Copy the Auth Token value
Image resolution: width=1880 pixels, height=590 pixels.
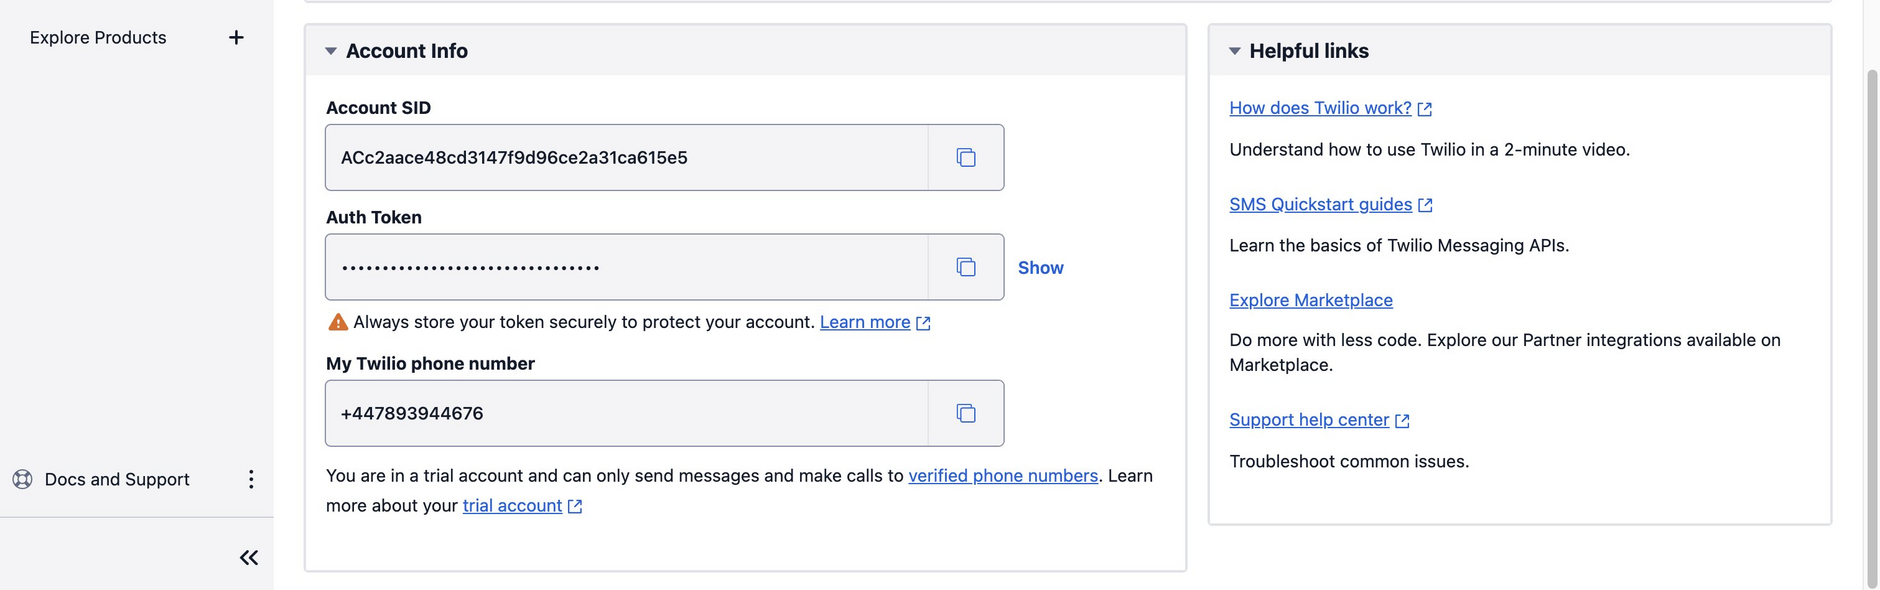tap(965, 267)
